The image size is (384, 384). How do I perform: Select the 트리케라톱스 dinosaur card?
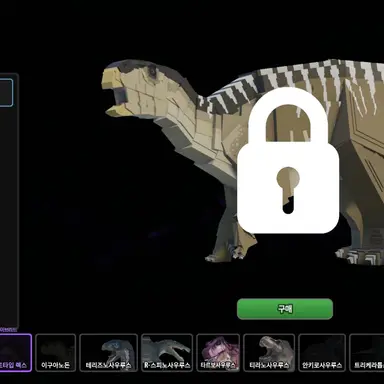click(x=367, y=353)
